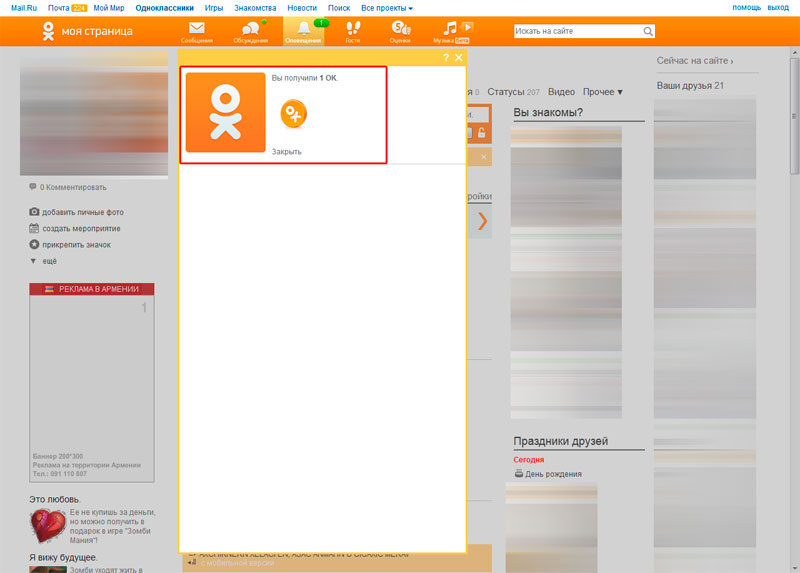The height and width of the screenshot is (573, 800).
Task: Open Видео tab
Action: (561, 92)
